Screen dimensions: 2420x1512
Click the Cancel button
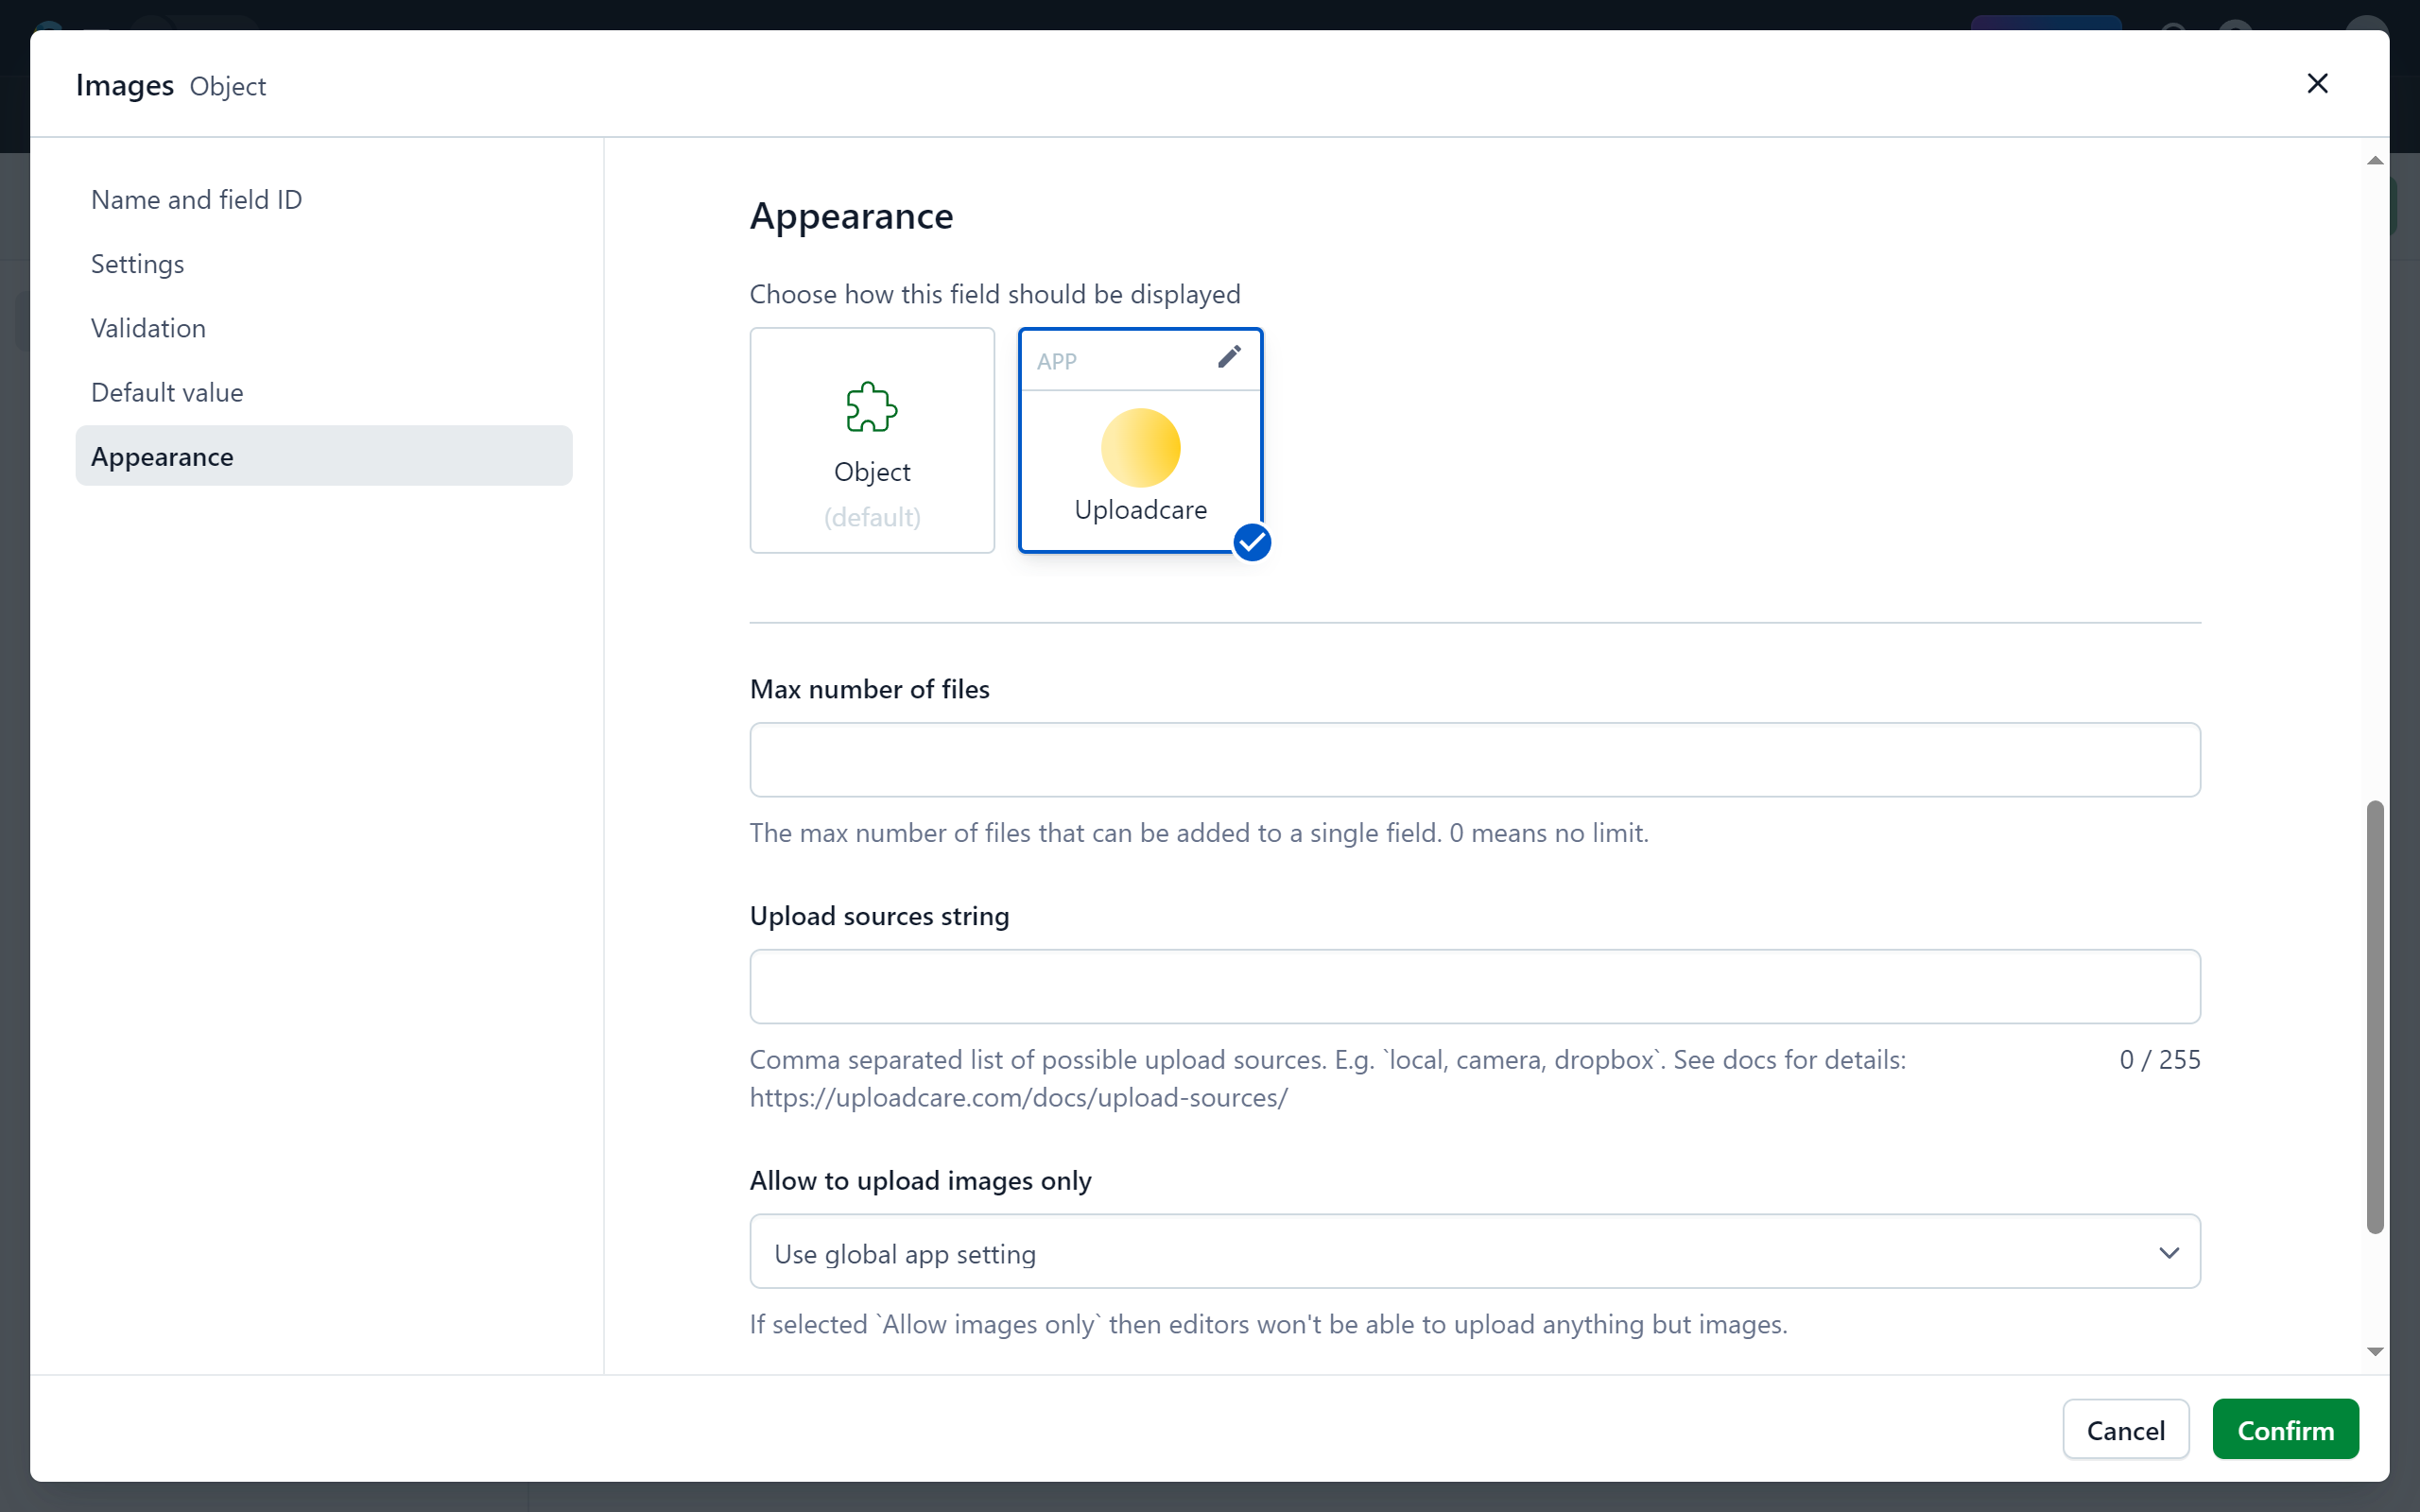(2126, 1430)
